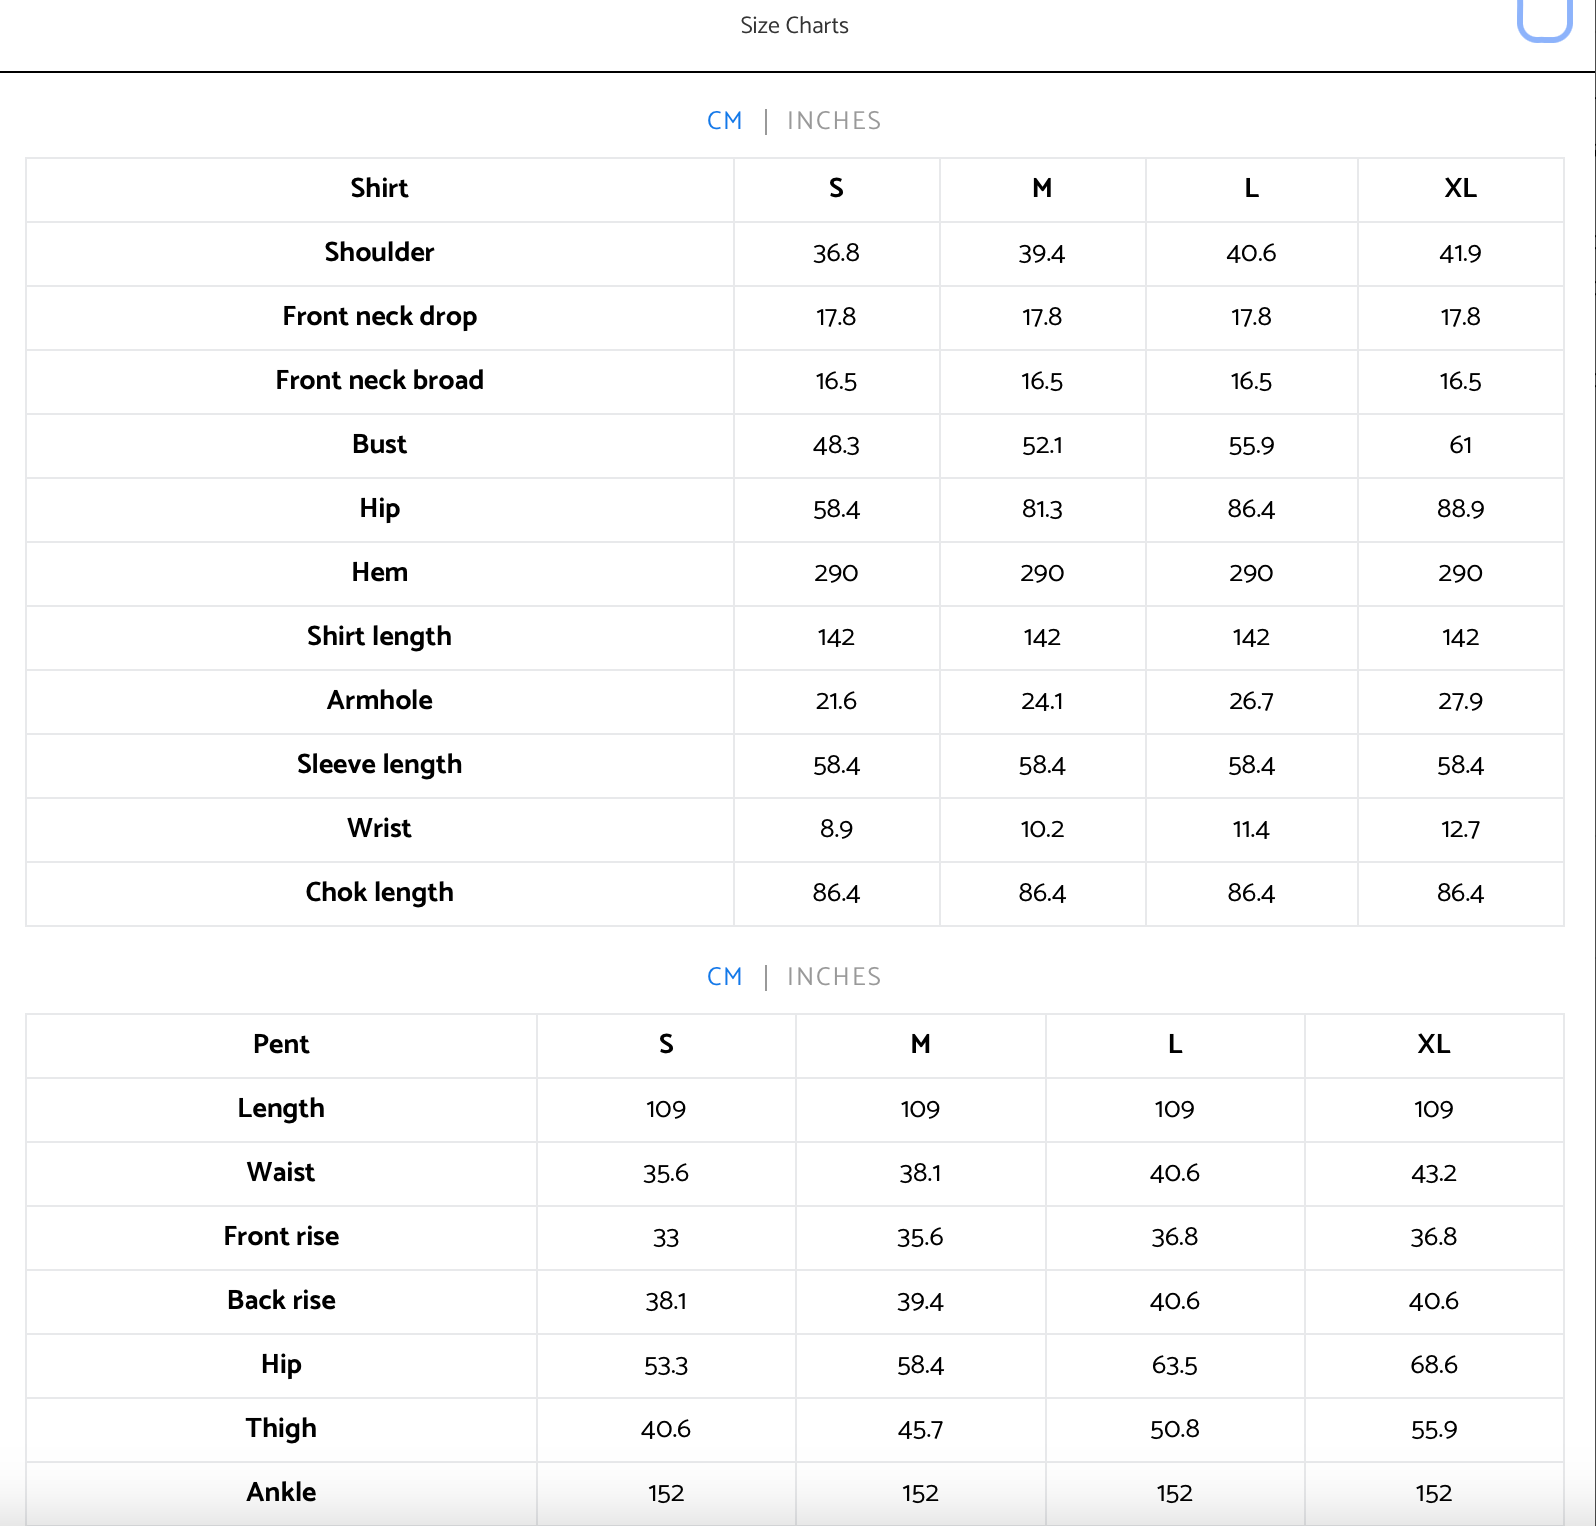Select the M column header in Pent table
The image size is (1596, 1526).
coord(920,1045)
